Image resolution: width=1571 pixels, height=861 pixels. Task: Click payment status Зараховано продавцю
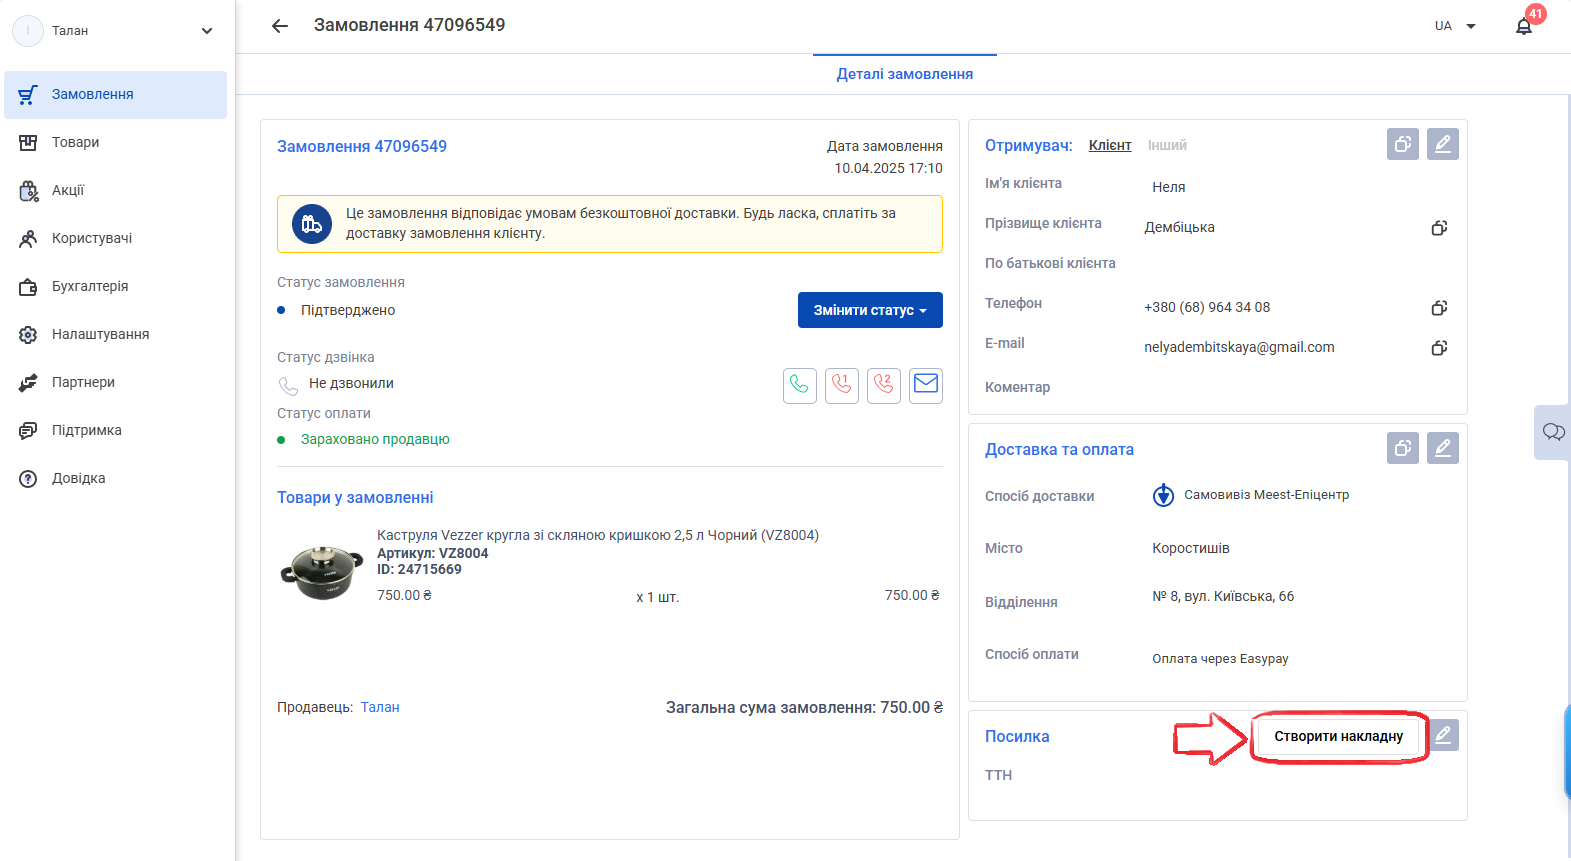coord(375,439)
